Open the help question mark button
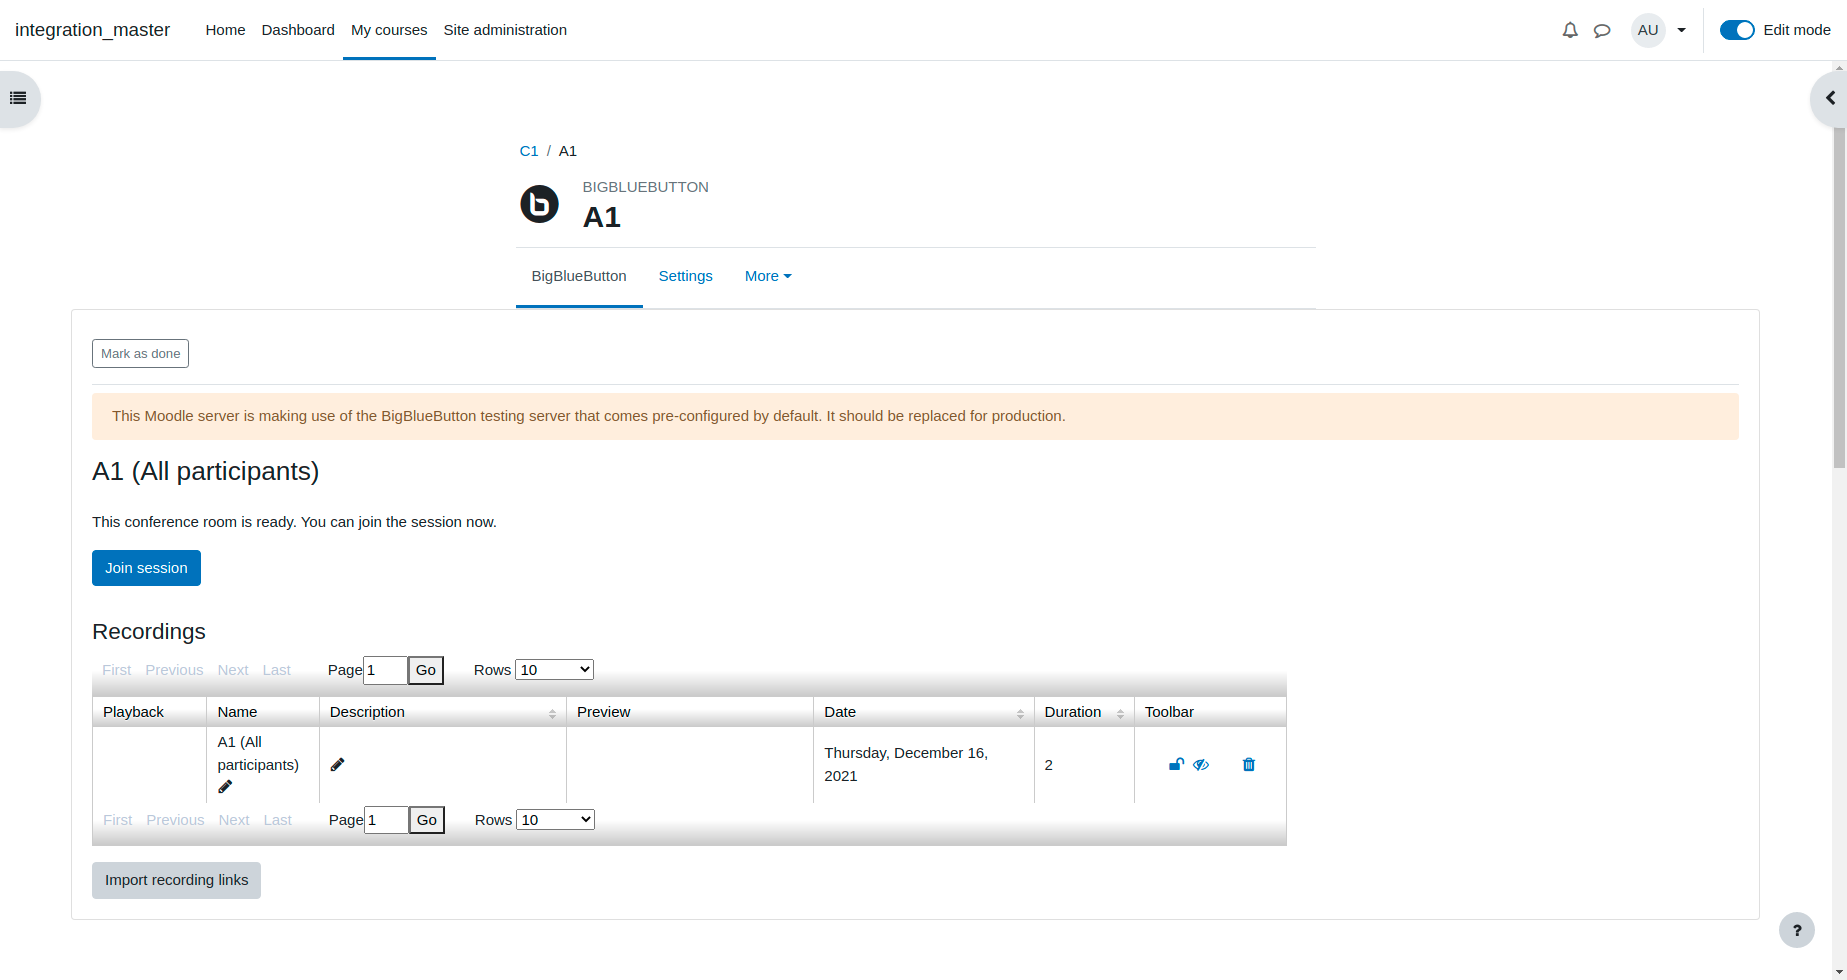The image size is (1847, 980). 1797,930
